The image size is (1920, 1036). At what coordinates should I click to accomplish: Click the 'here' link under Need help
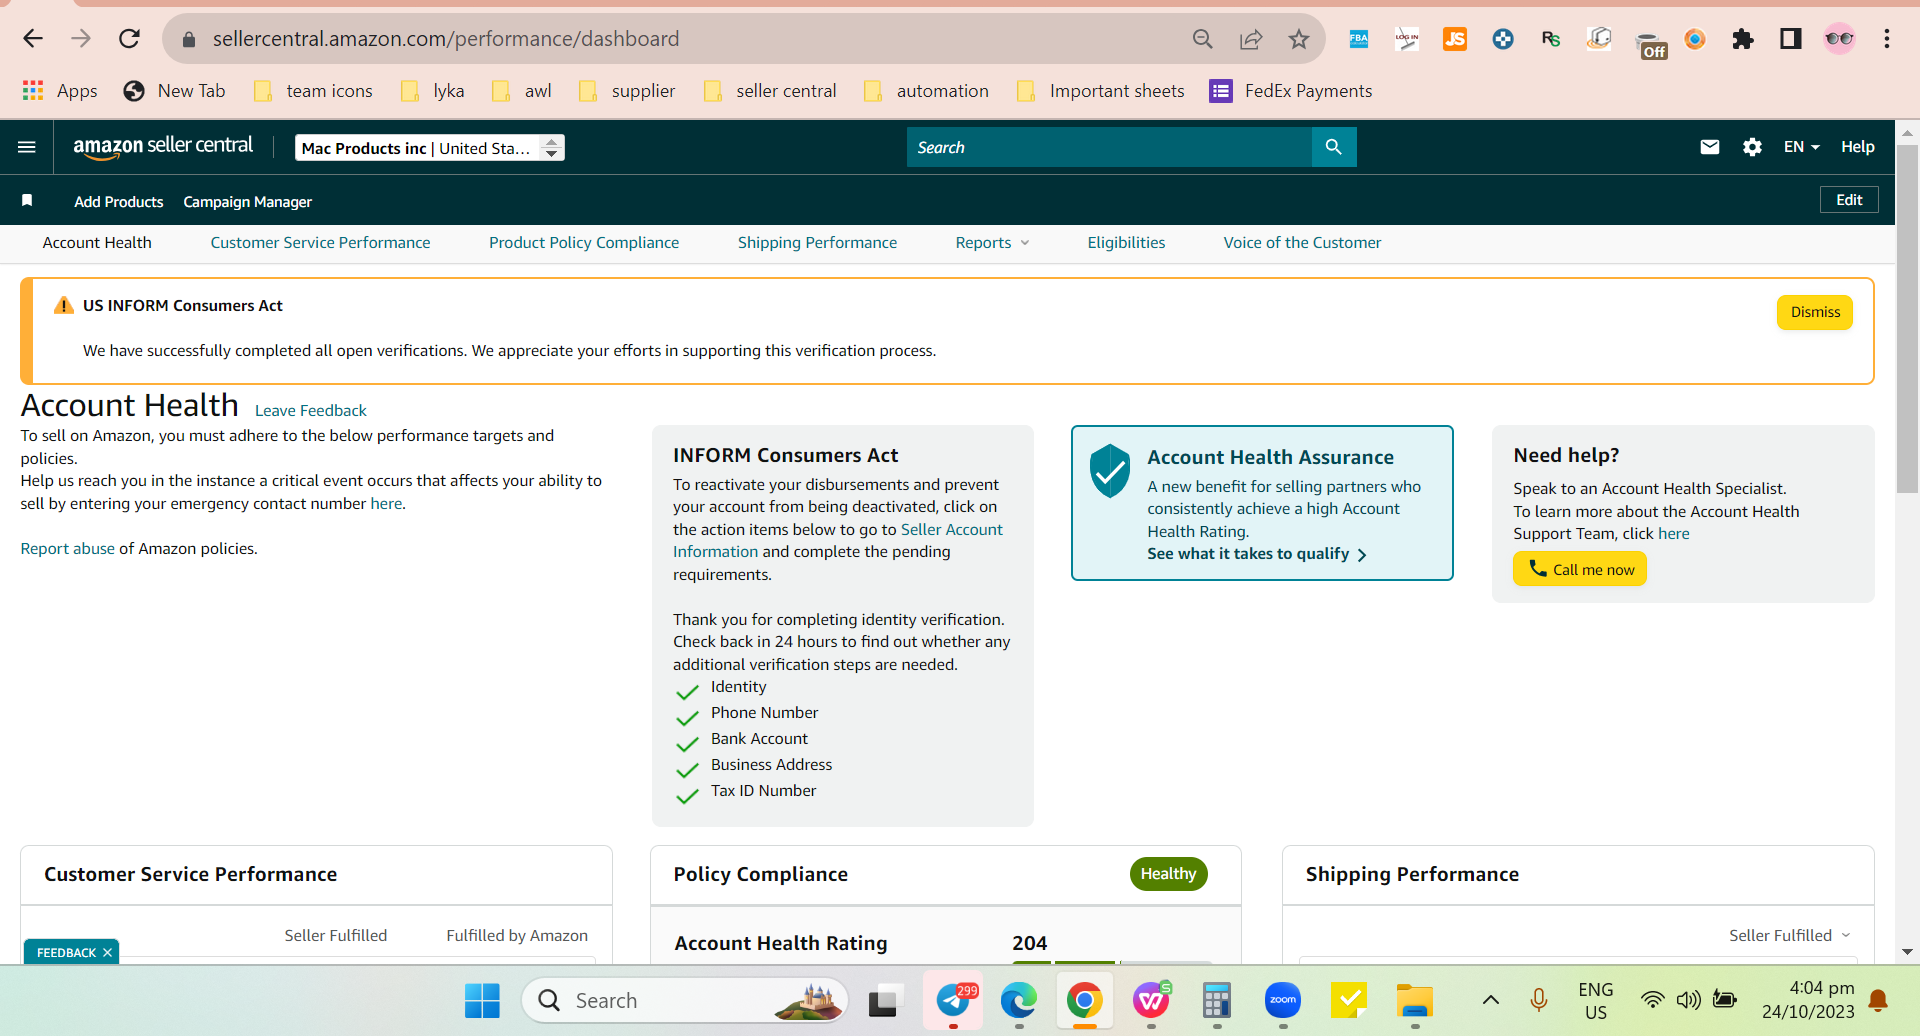point(1674,534)
